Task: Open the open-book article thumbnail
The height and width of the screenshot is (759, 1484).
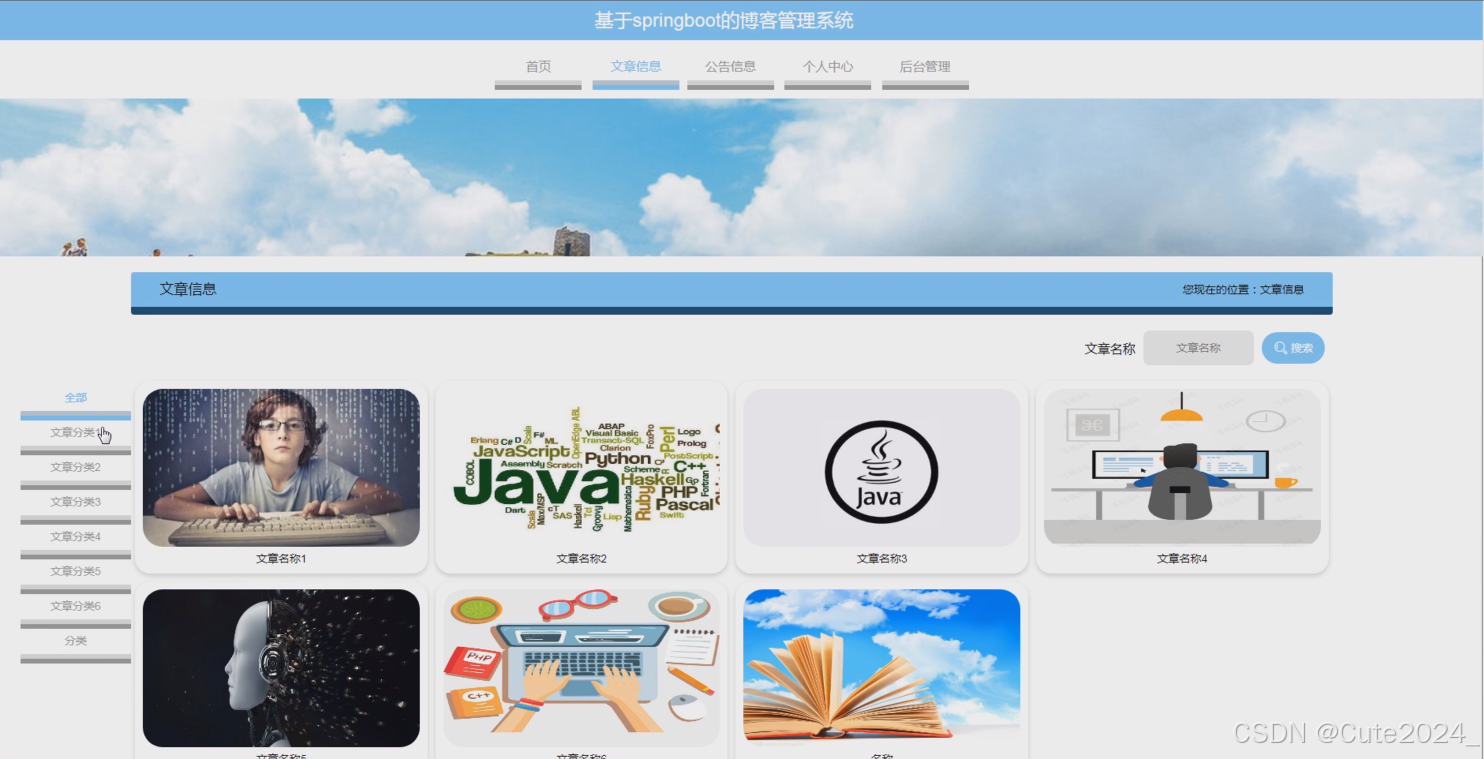Action: pyautogui.click(x=882, y=667)
